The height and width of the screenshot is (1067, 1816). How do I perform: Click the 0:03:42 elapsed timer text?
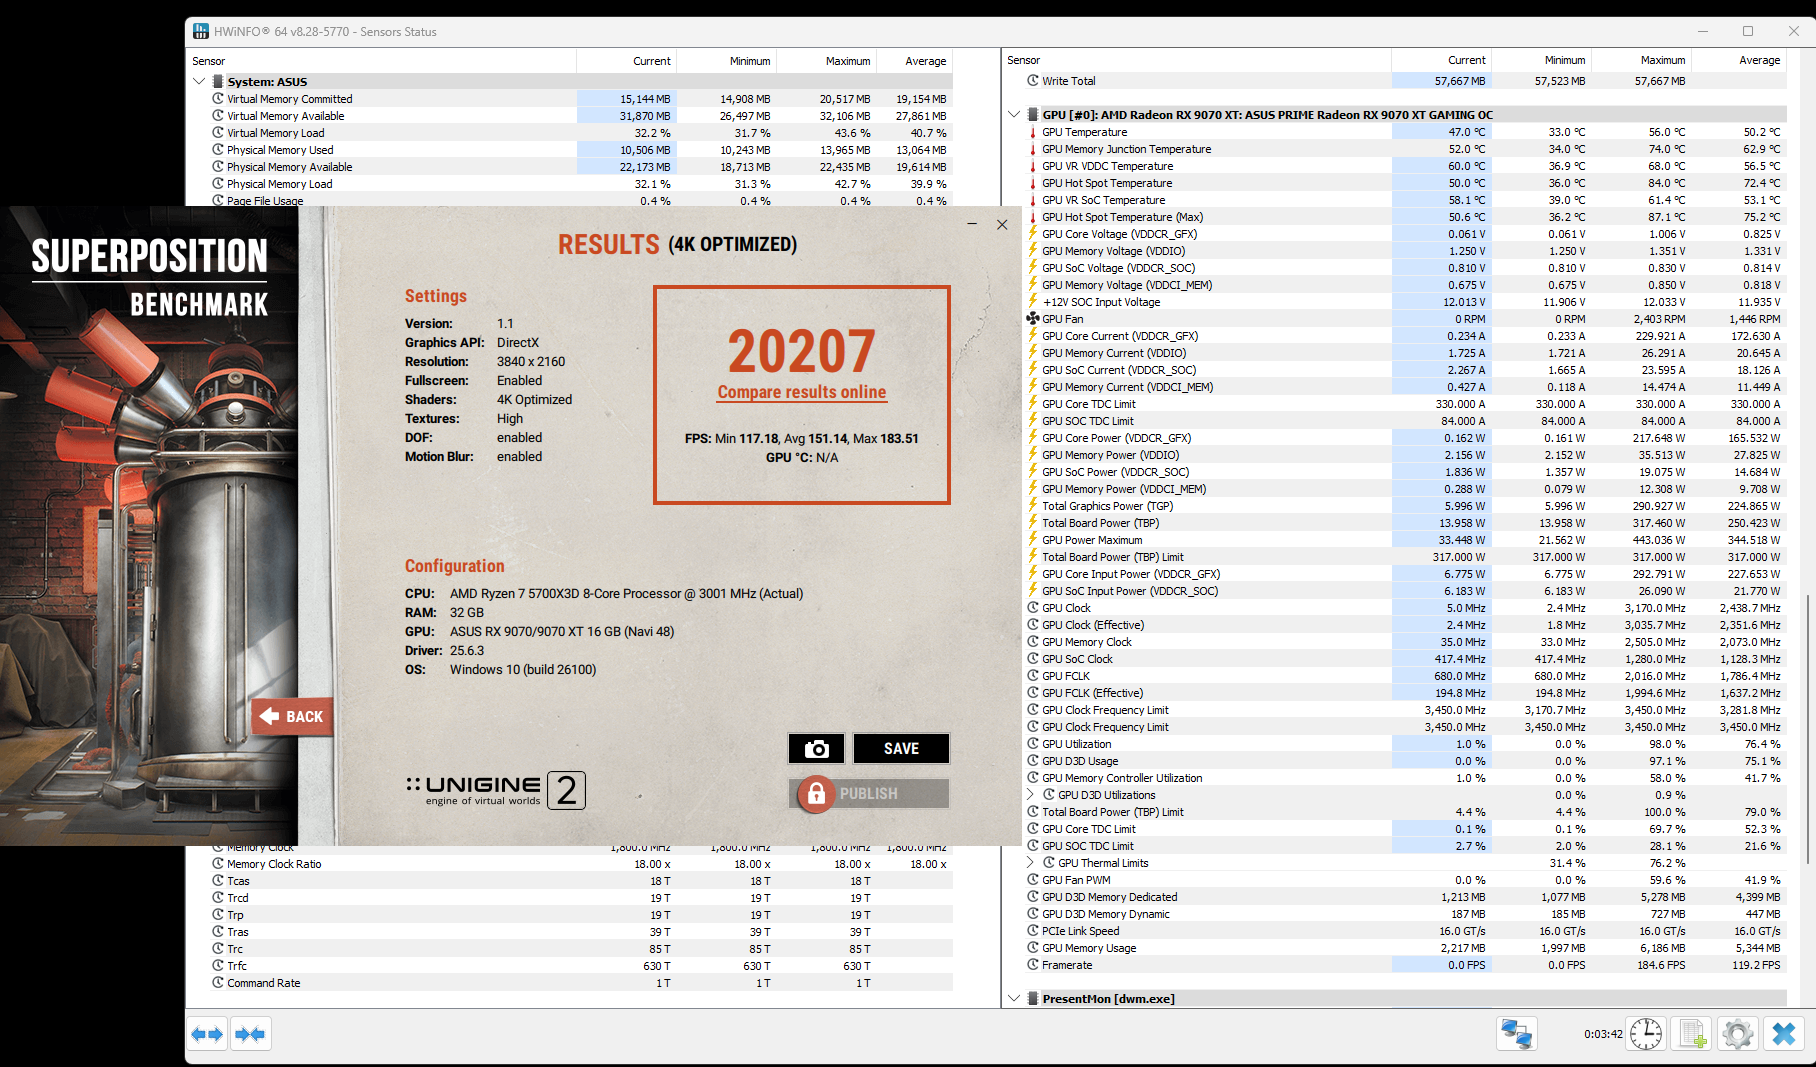1603,1034
